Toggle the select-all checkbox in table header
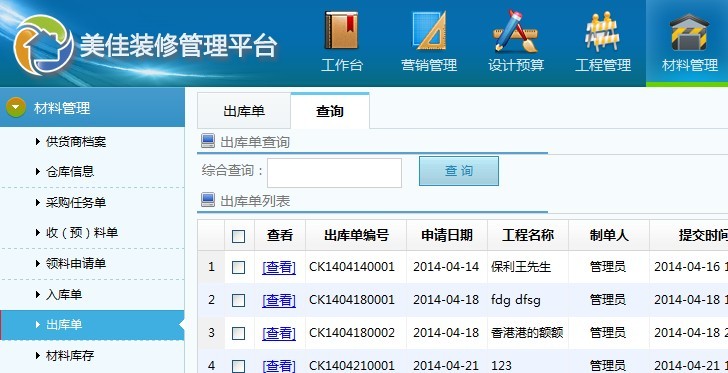Screen dimensions: 728x373 tap(238, 236)
